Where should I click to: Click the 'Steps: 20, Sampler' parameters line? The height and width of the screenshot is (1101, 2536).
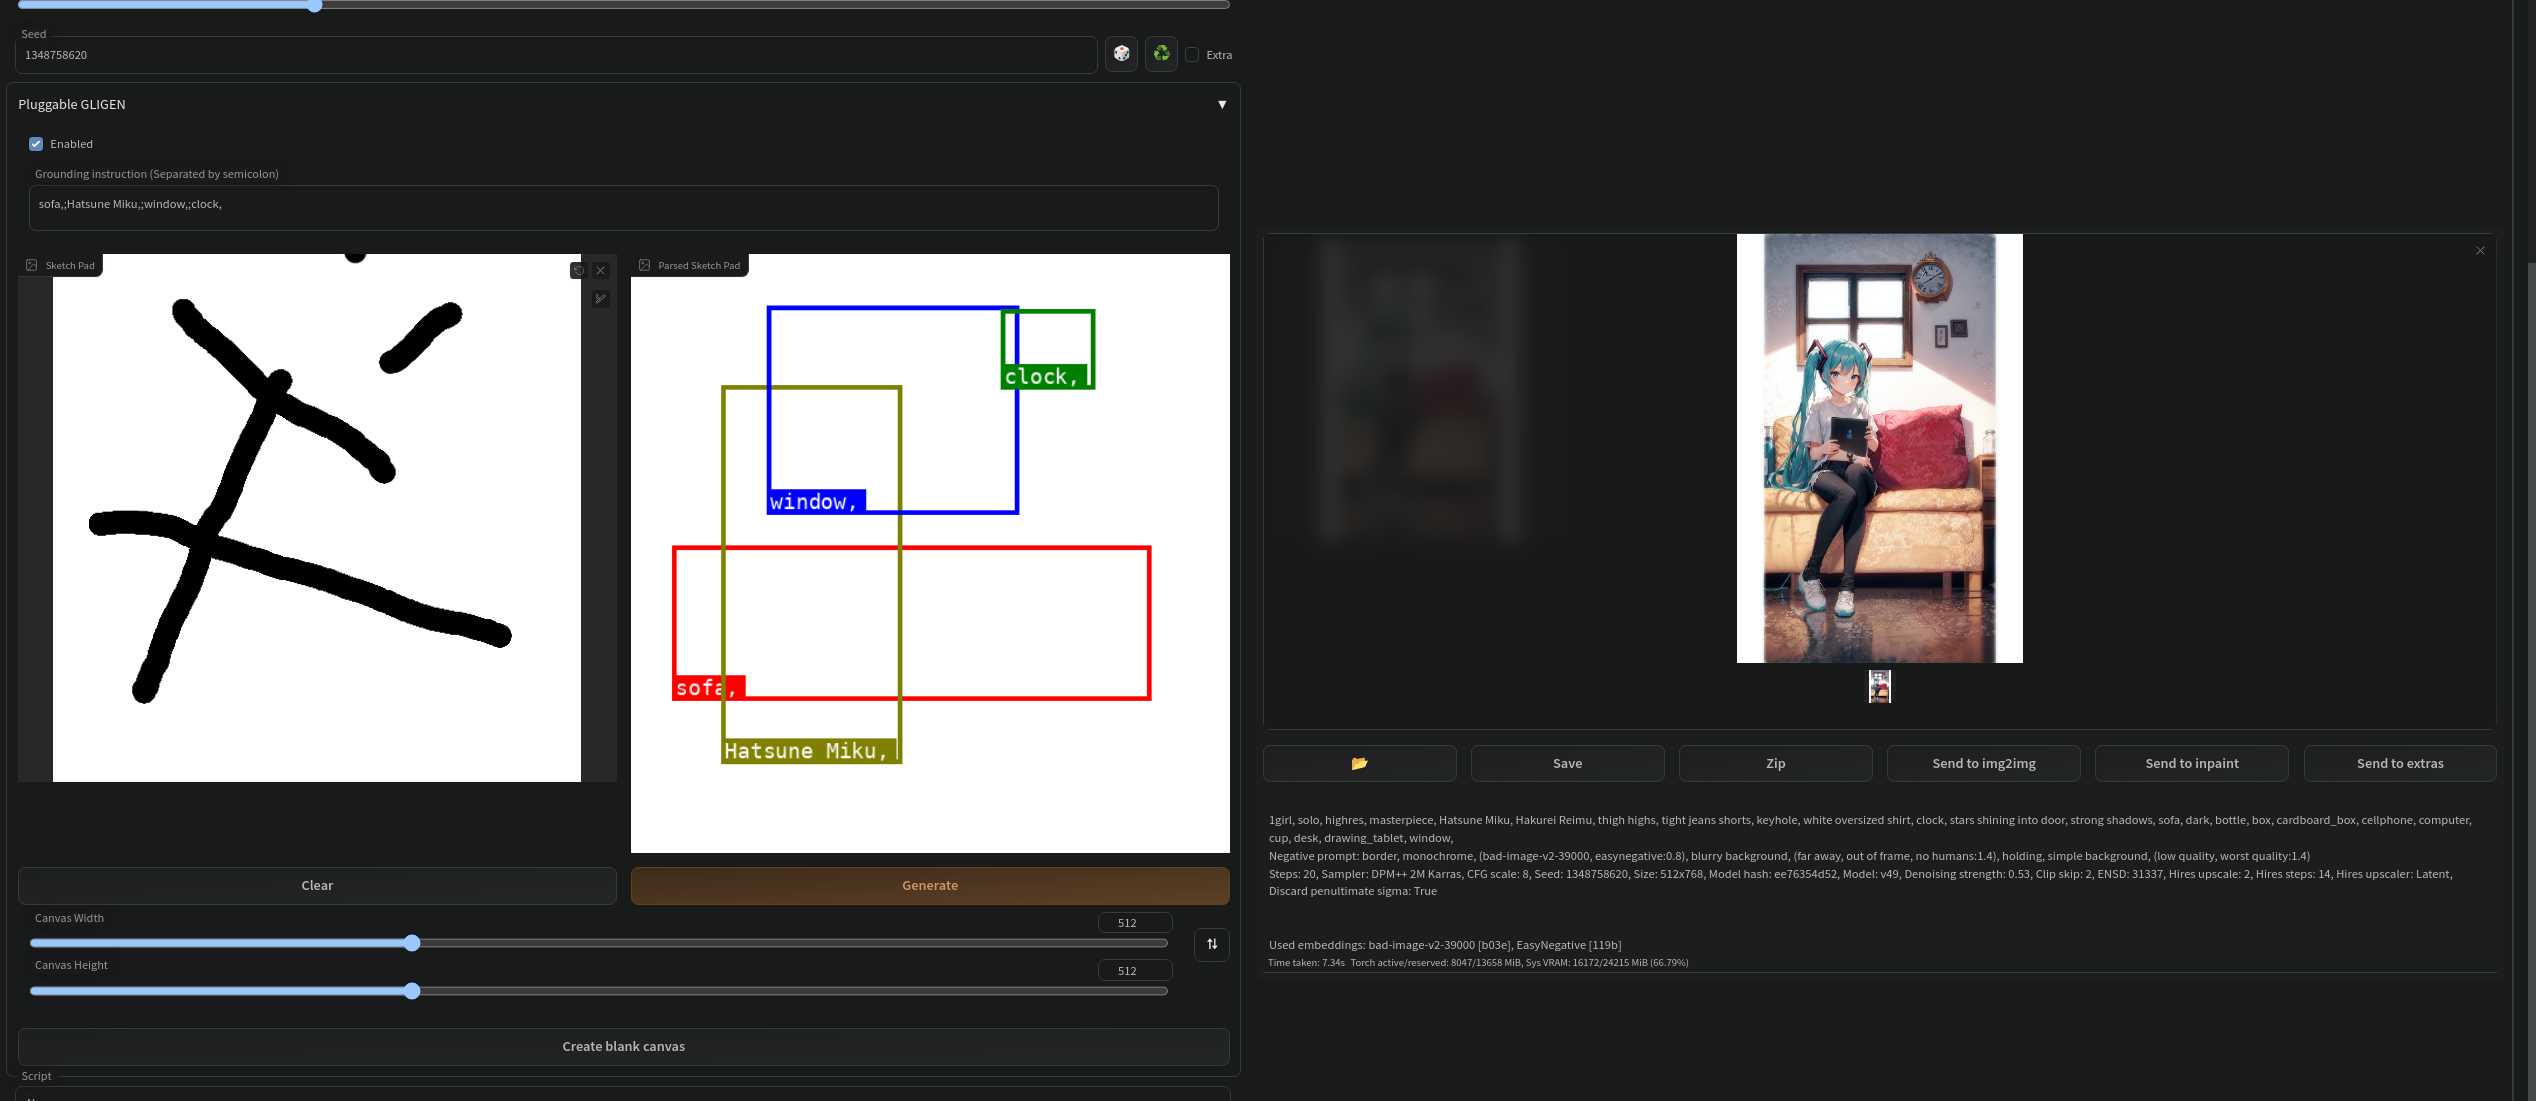point(1860,882)
